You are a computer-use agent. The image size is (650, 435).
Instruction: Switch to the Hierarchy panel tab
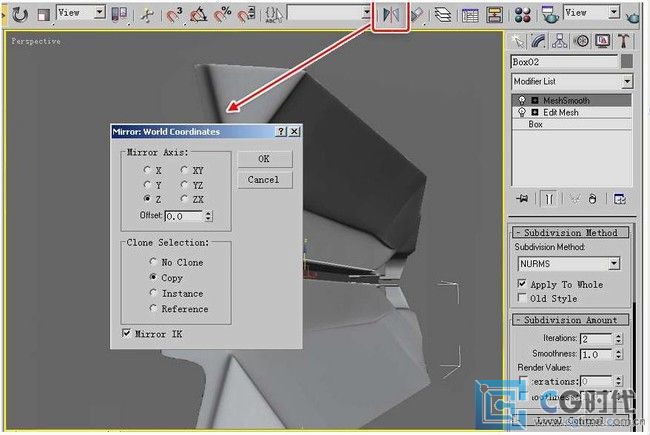[x=560, y=41]
